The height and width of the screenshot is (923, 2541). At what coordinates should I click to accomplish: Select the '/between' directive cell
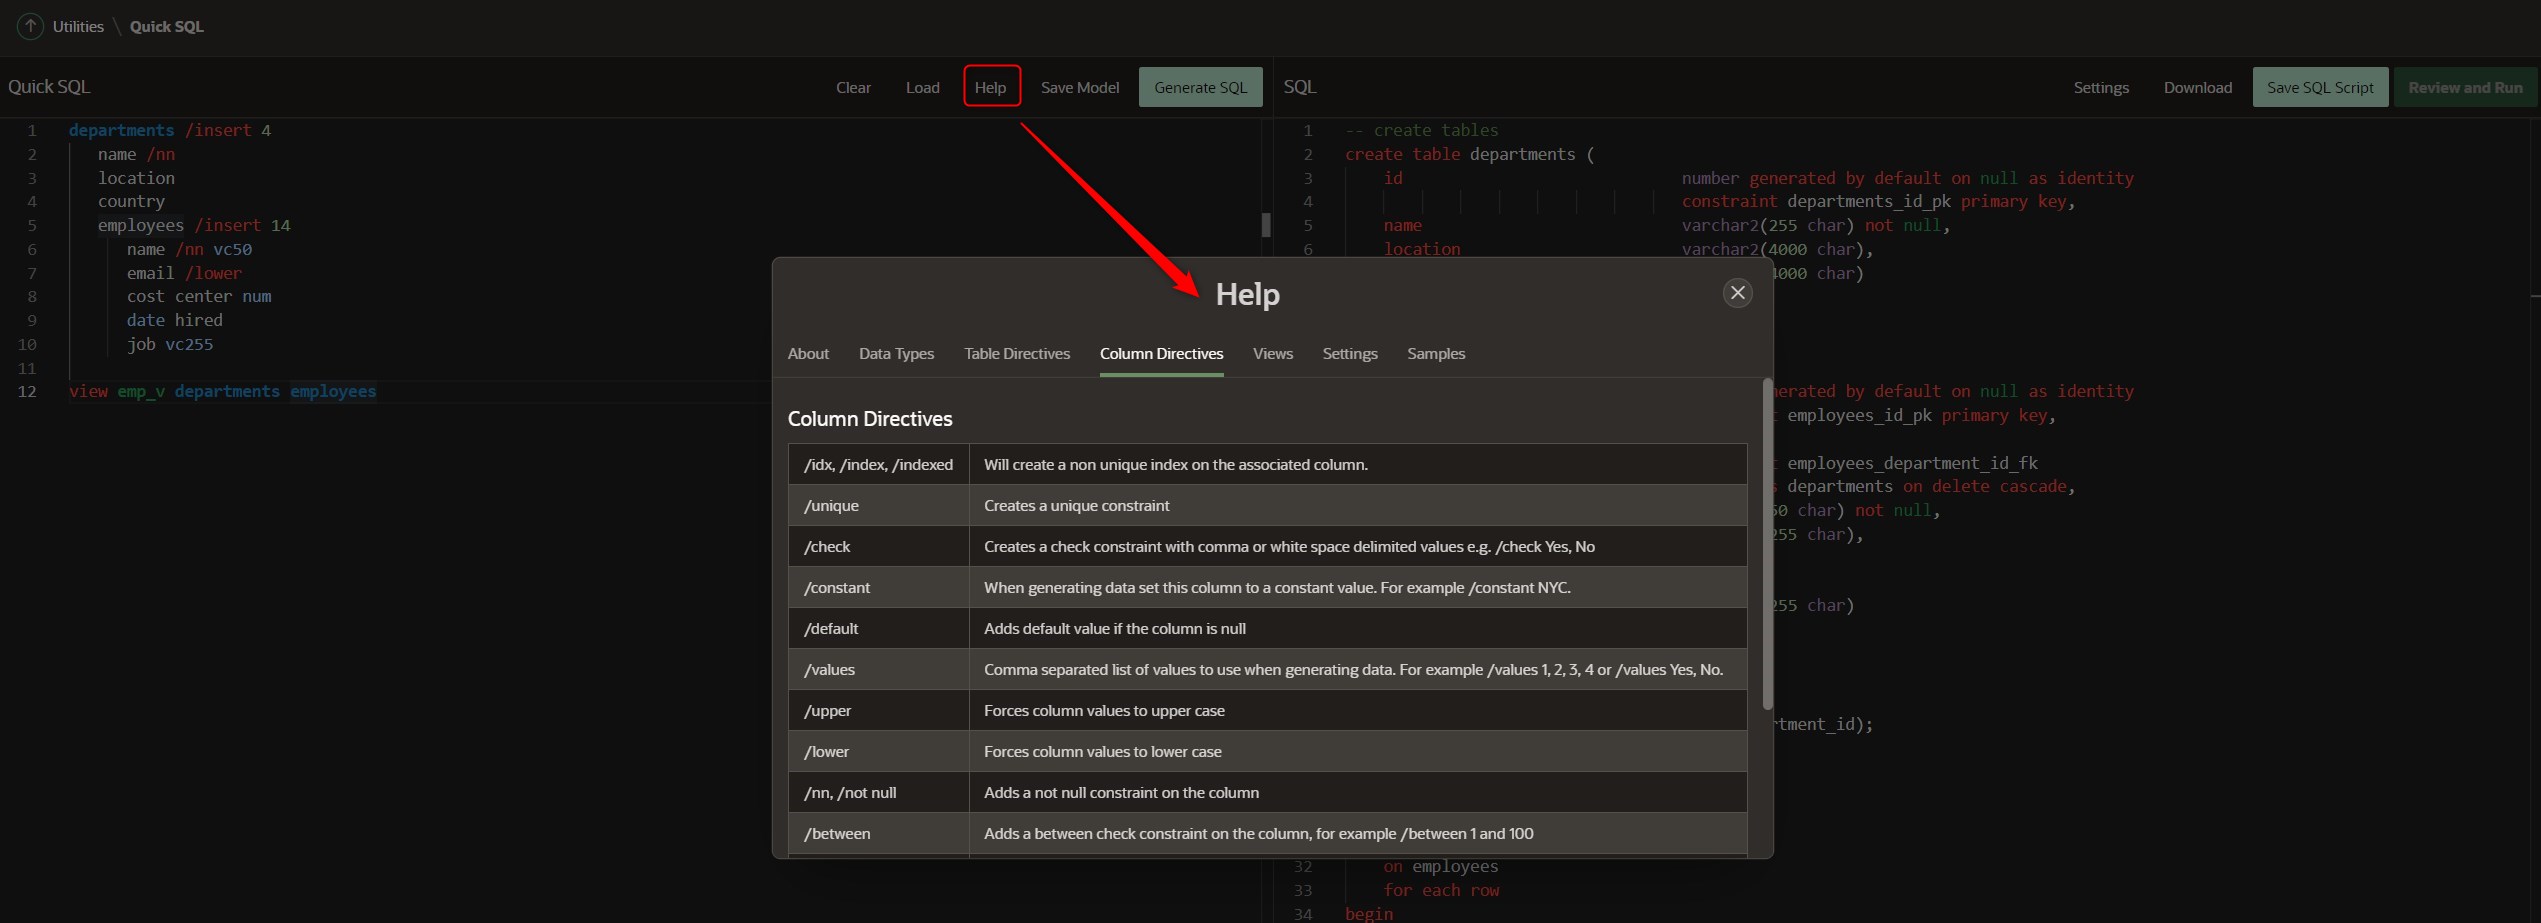[x=878, y=834]
